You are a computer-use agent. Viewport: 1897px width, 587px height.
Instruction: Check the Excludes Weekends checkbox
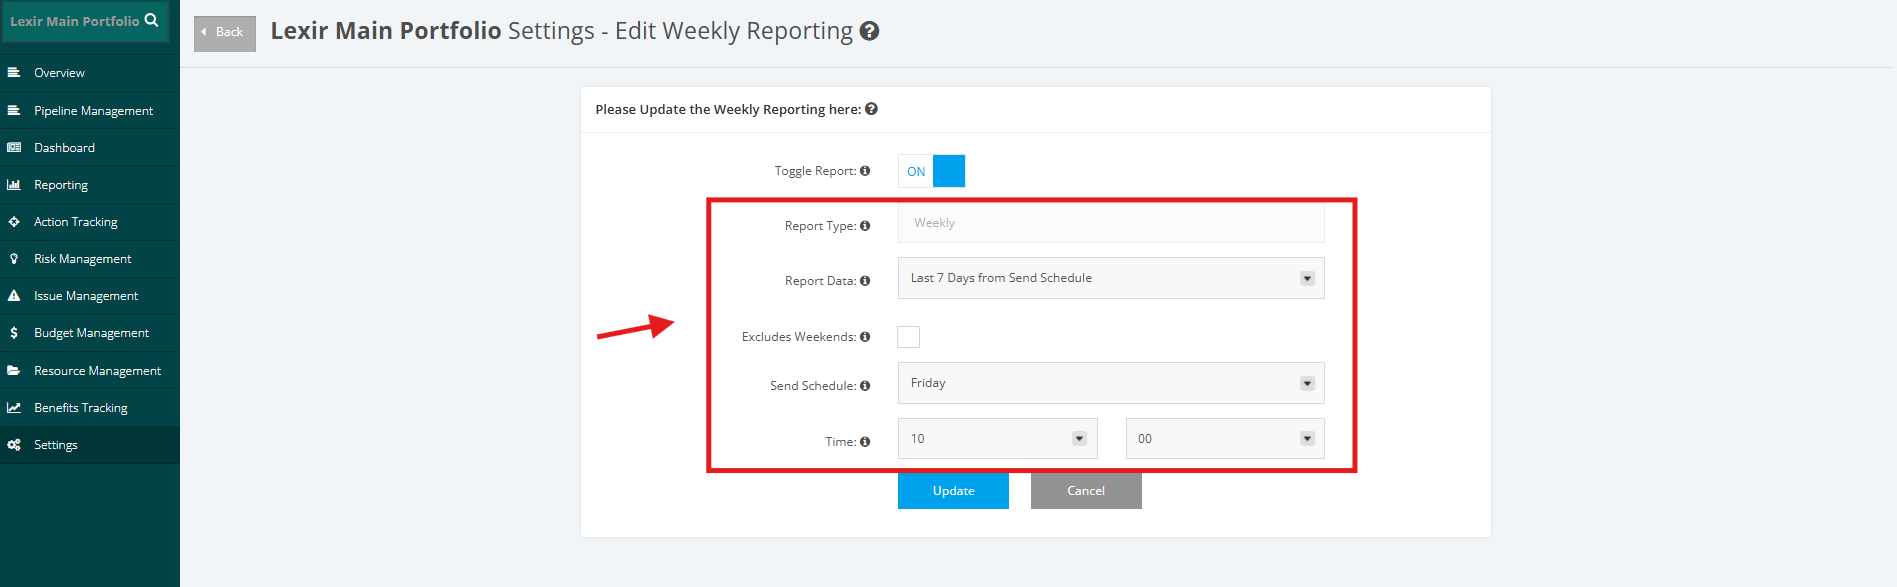point(908,337)
